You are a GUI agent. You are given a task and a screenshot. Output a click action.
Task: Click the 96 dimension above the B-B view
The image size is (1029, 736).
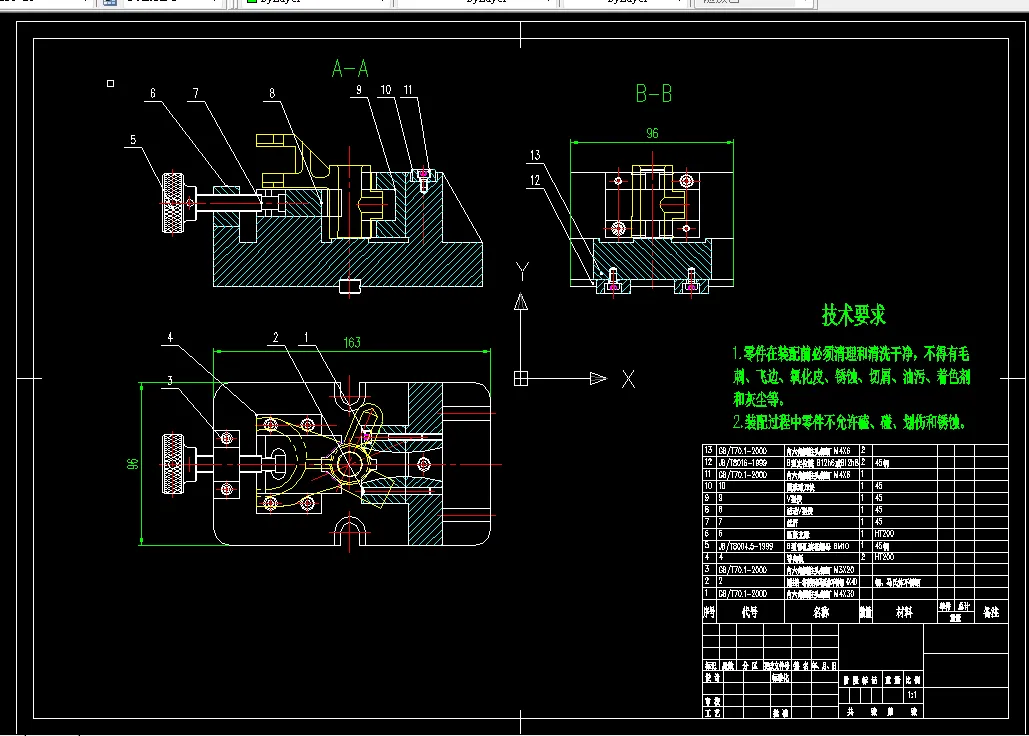(x=652, y=133)
